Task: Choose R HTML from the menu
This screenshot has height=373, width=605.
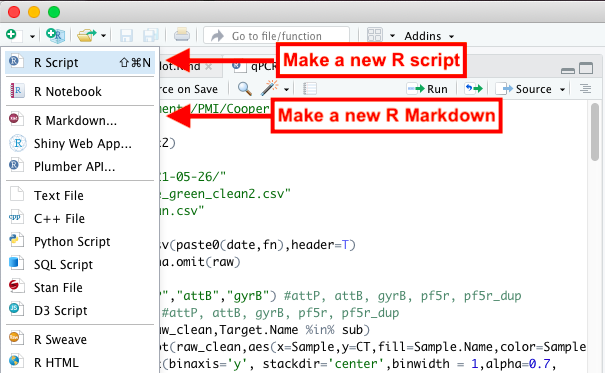Action: click(x=80, y=363)
